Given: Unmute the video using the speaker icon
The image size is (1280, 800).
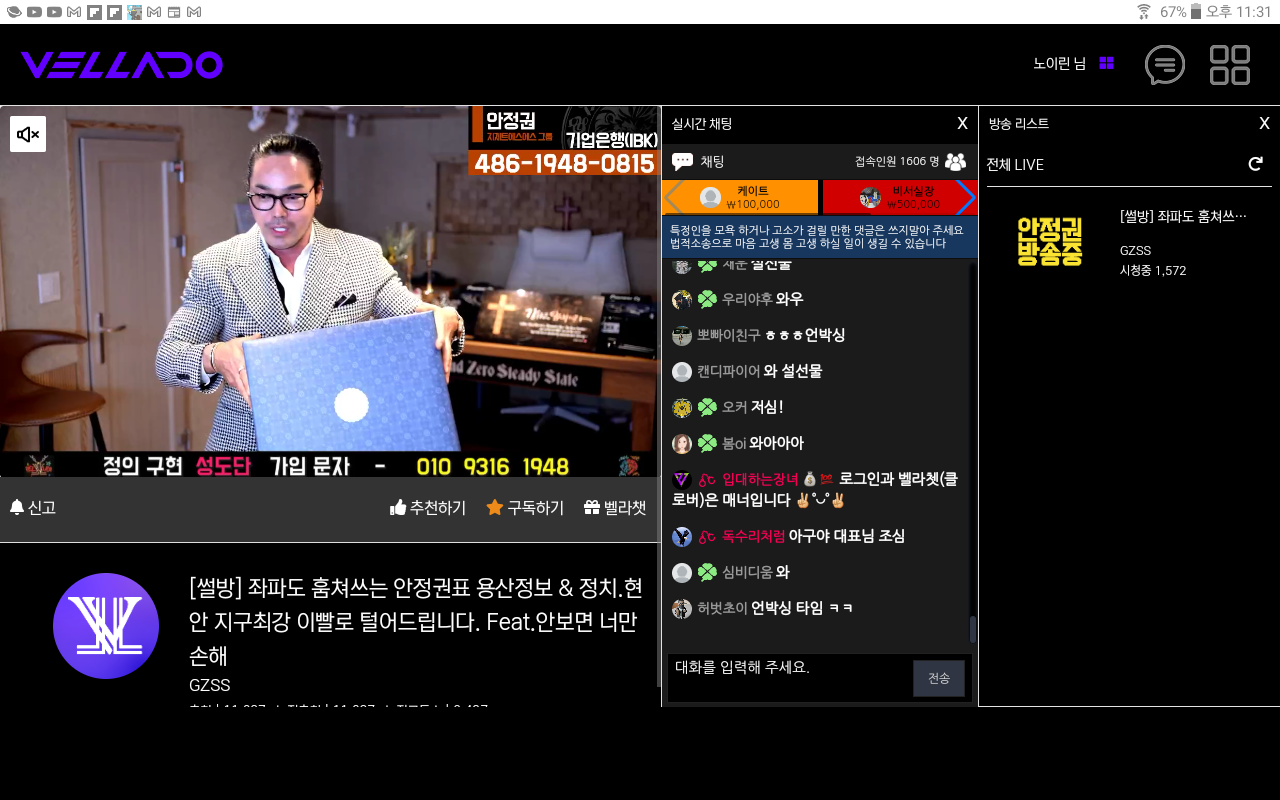Looking at the screenshot, I should [28, 134].
